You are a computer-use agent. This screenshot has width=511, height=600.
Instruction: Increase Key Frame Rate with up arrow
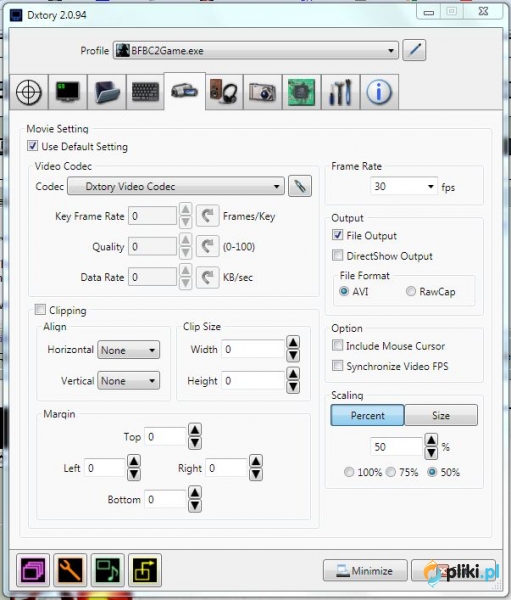click(185, 209)
